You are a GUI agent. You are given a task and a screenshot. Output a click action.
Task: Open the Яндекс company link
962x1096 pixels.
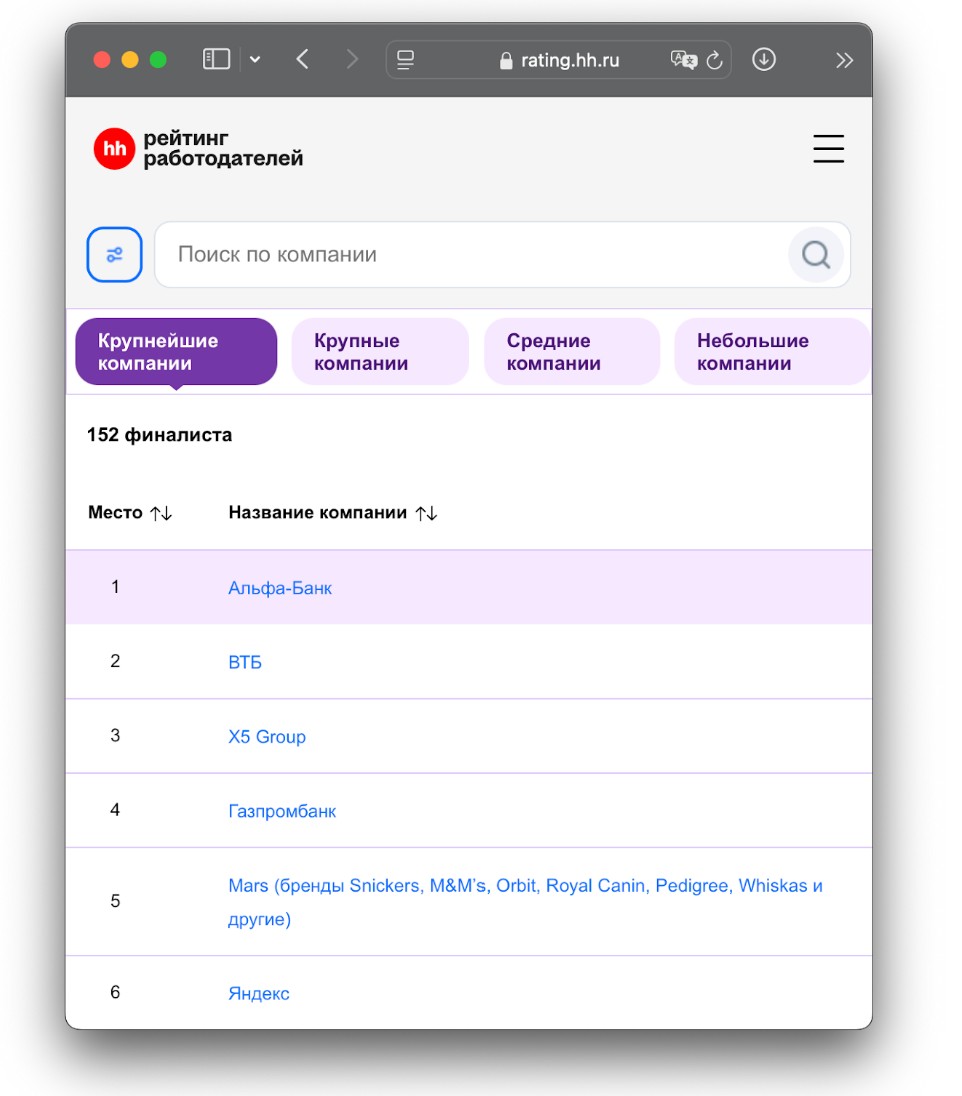click(x=259, y=993)
